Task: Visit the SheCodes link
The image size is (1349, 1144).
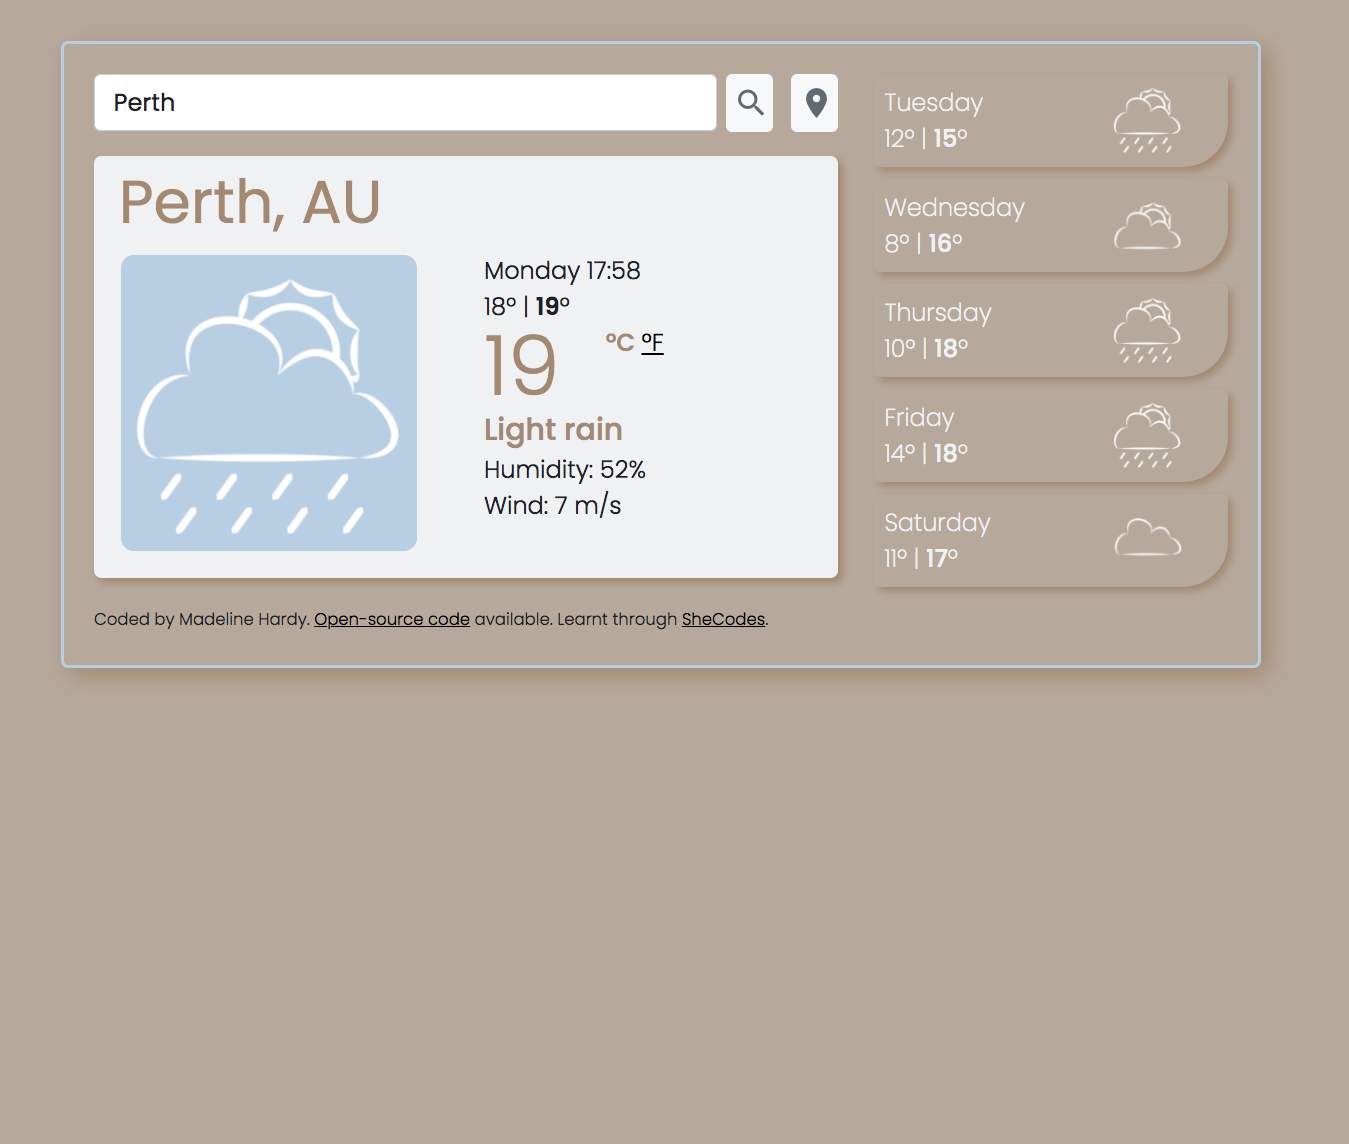Action: click(x=723, y=619)
